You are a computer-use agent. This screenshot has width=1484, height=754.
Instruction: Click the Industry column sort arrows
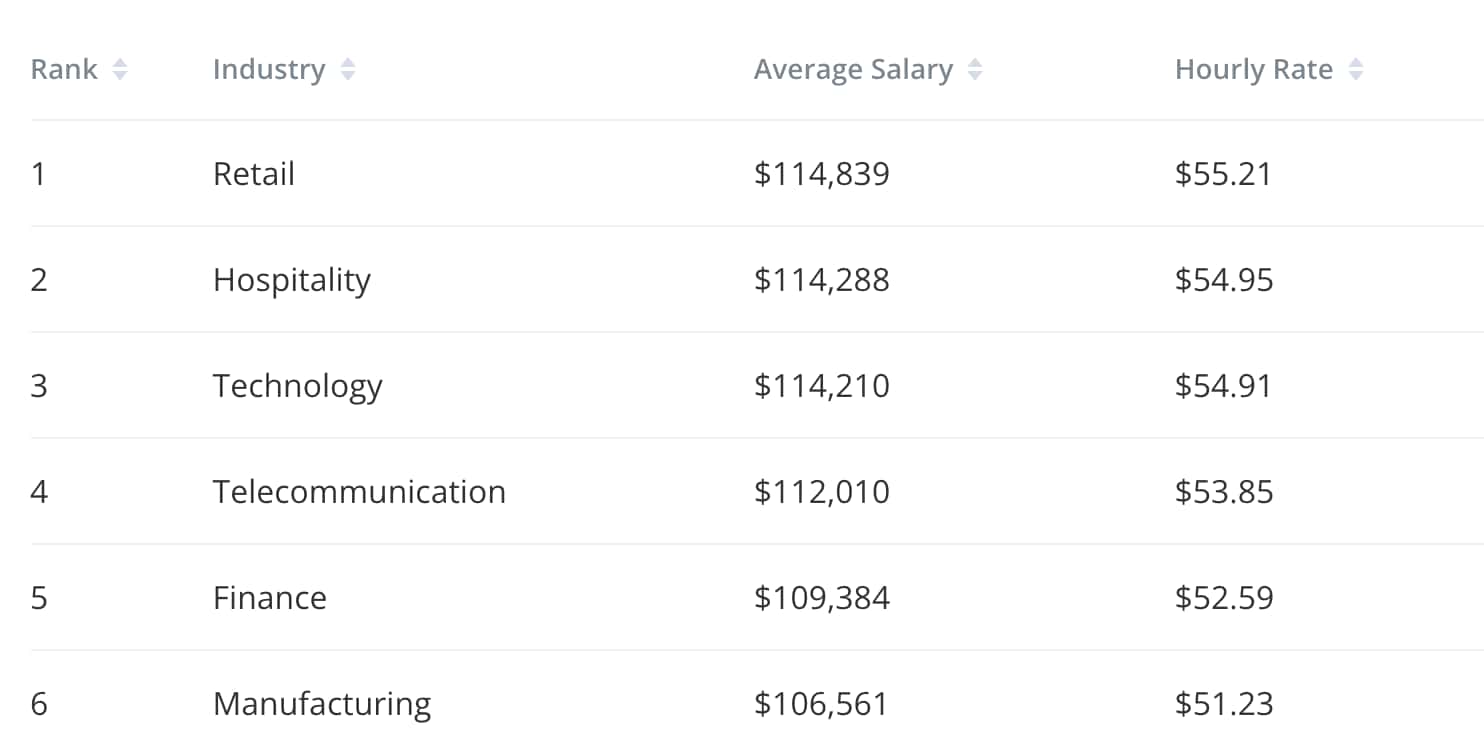(348, 70)
